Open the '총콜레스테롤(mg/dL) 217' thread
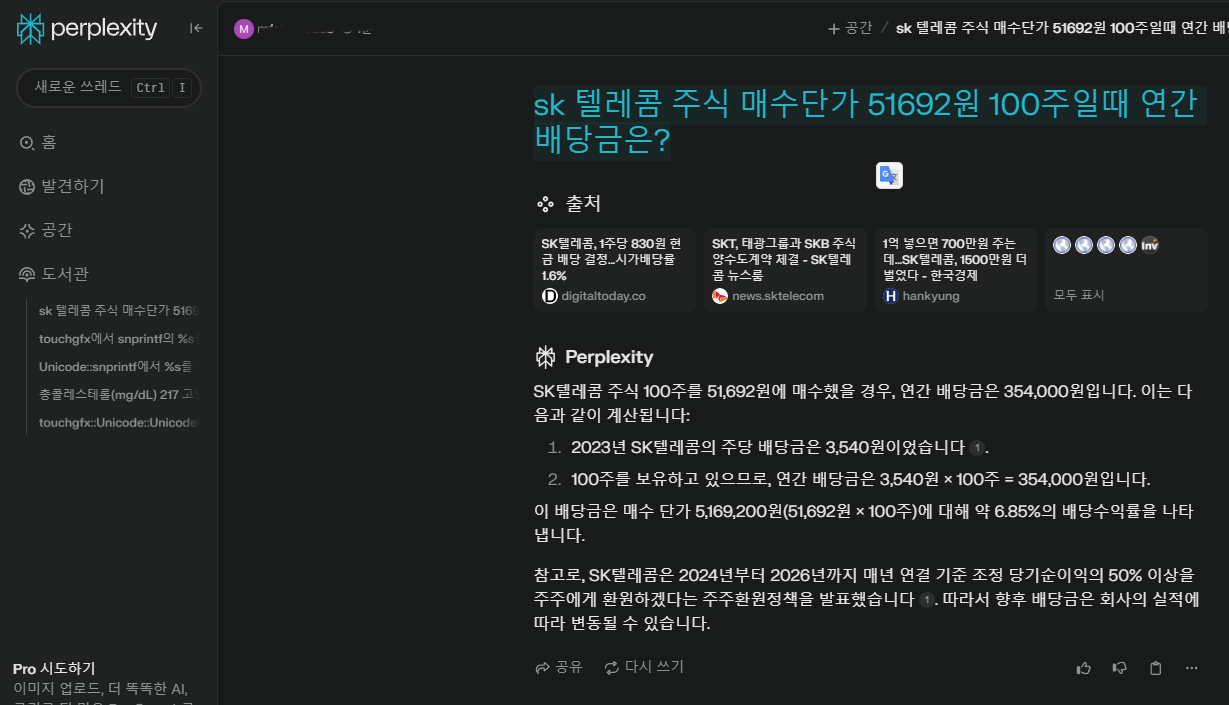Image resolution: width=1229 pixels, height=705 pixels. click(119, 395)
